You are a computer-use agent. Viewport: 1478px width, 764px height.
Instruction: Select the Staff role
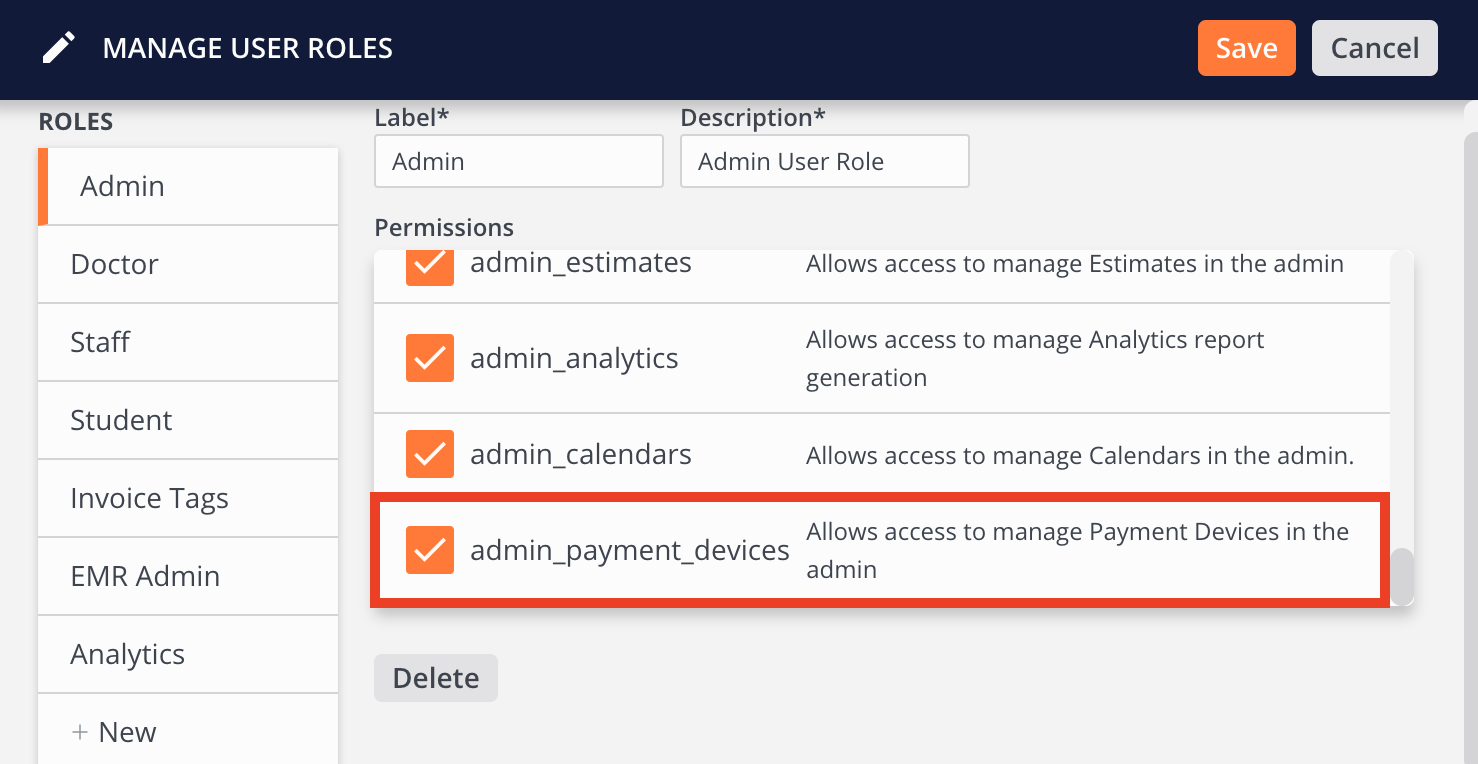tap(188, 342)
